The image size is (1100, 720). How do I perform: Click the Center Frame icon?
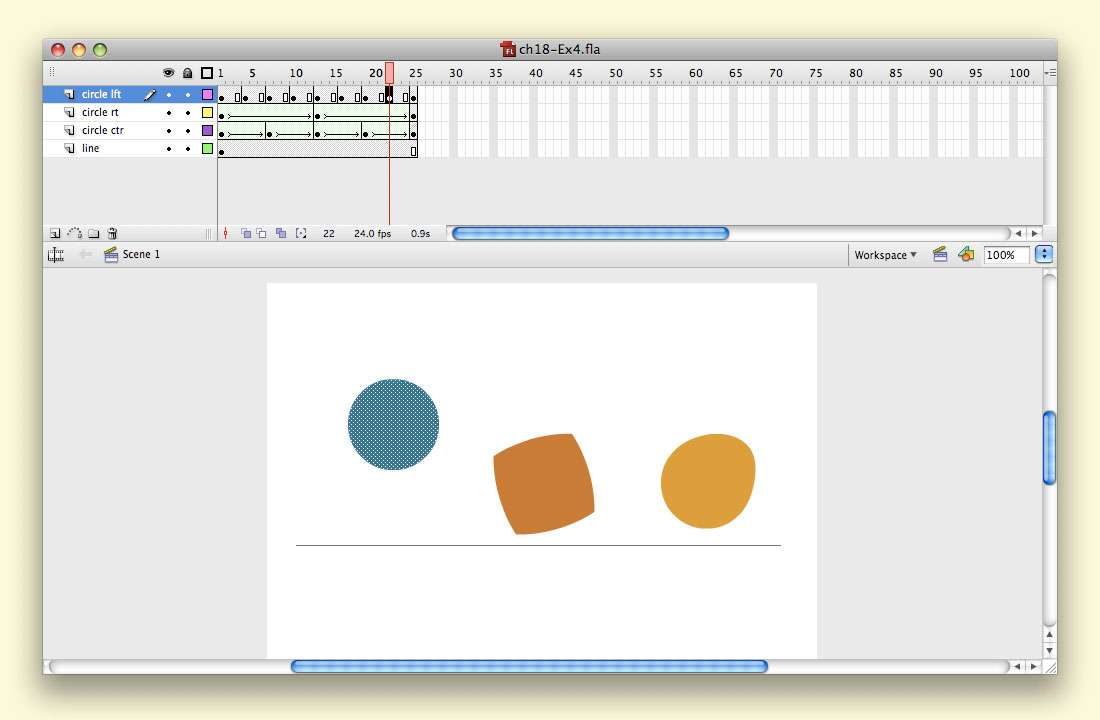coord(226,233)
